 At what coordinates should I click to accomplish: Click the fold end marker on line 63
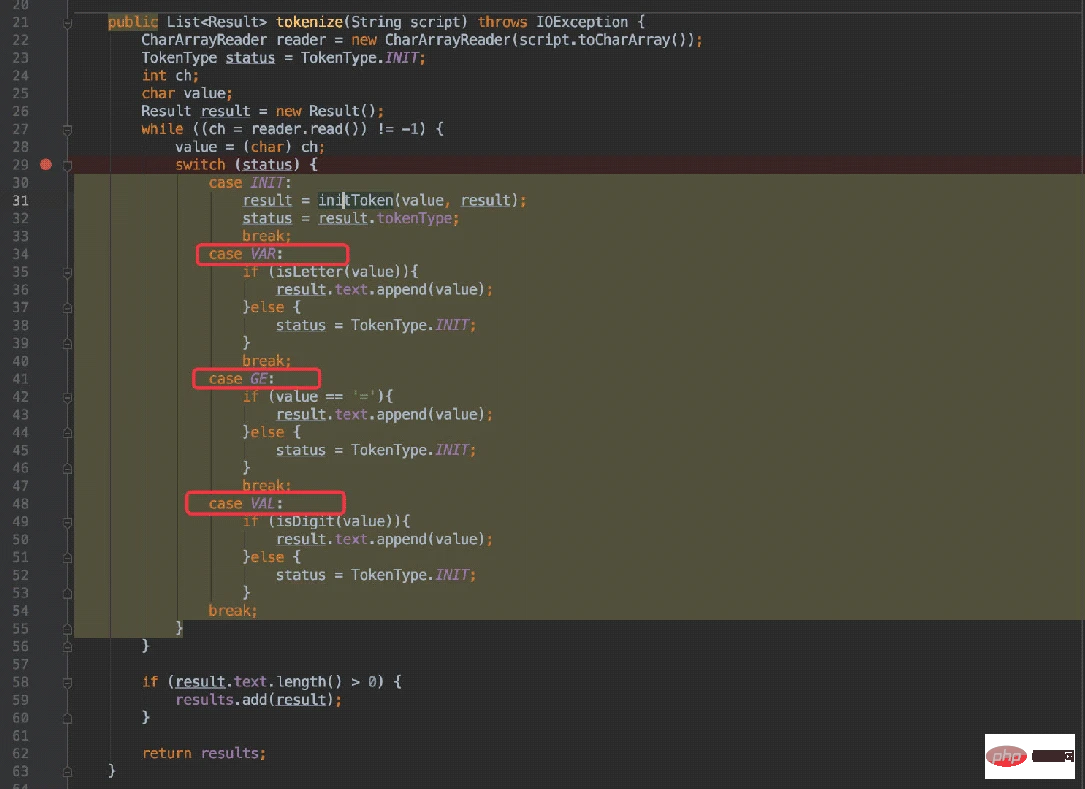[x=66, y=771]
